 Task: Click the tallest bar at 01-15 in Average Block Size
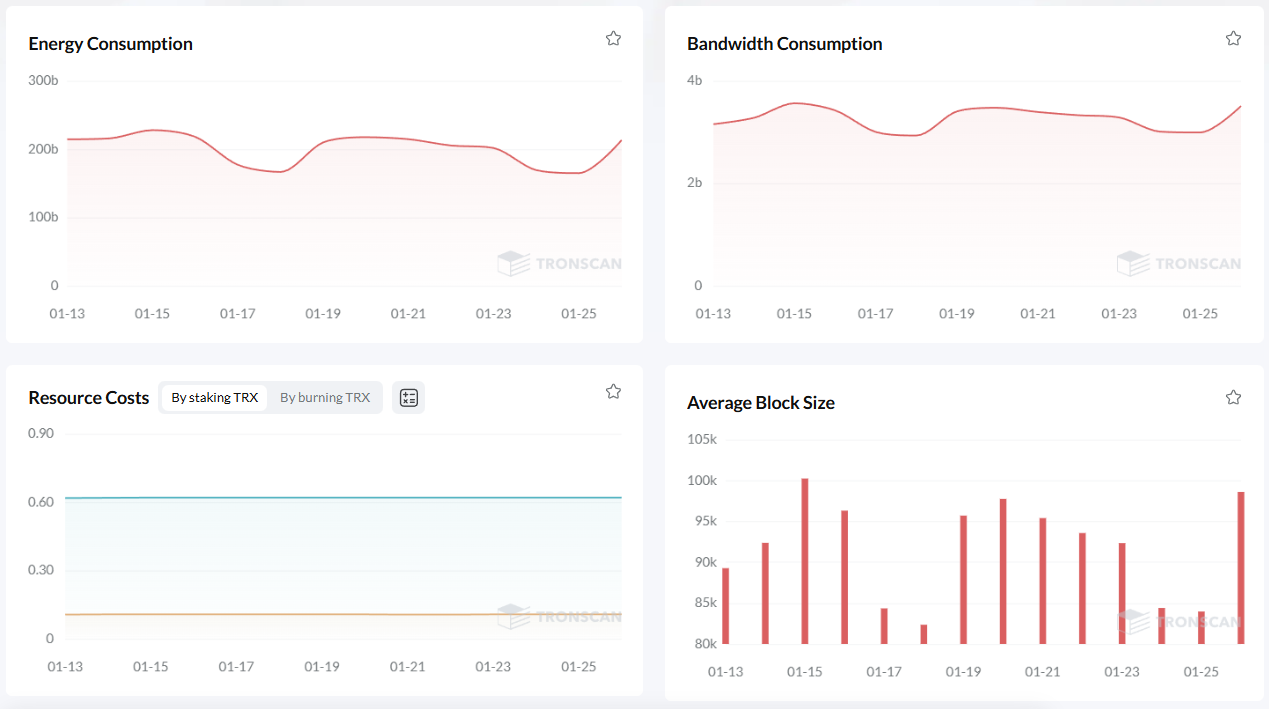[805, 560]
